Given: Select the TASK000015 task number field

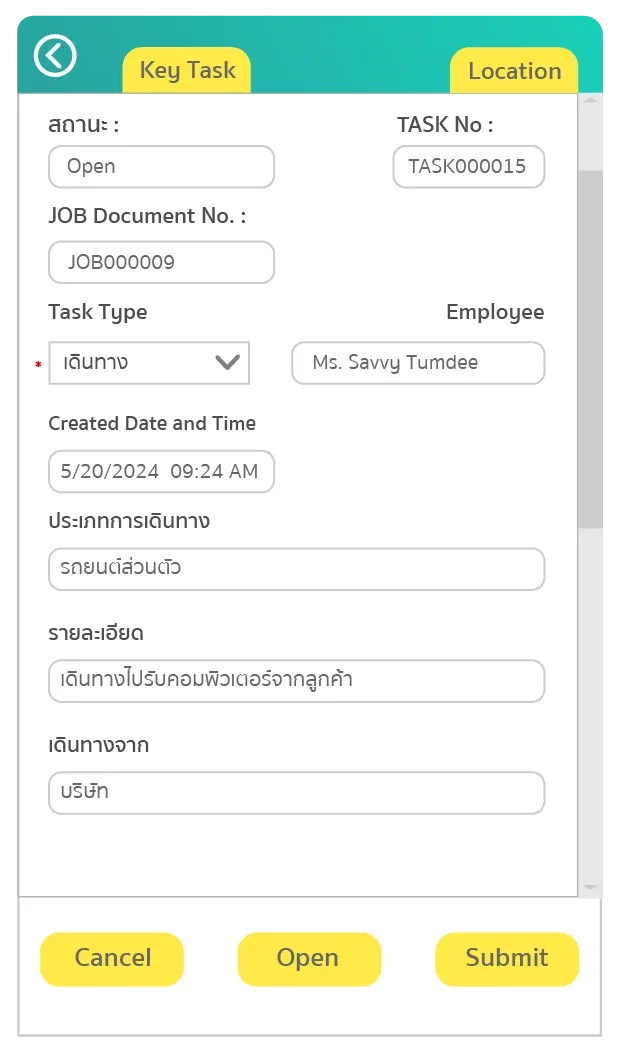Looking at the screenshot, I should [468, 166].
